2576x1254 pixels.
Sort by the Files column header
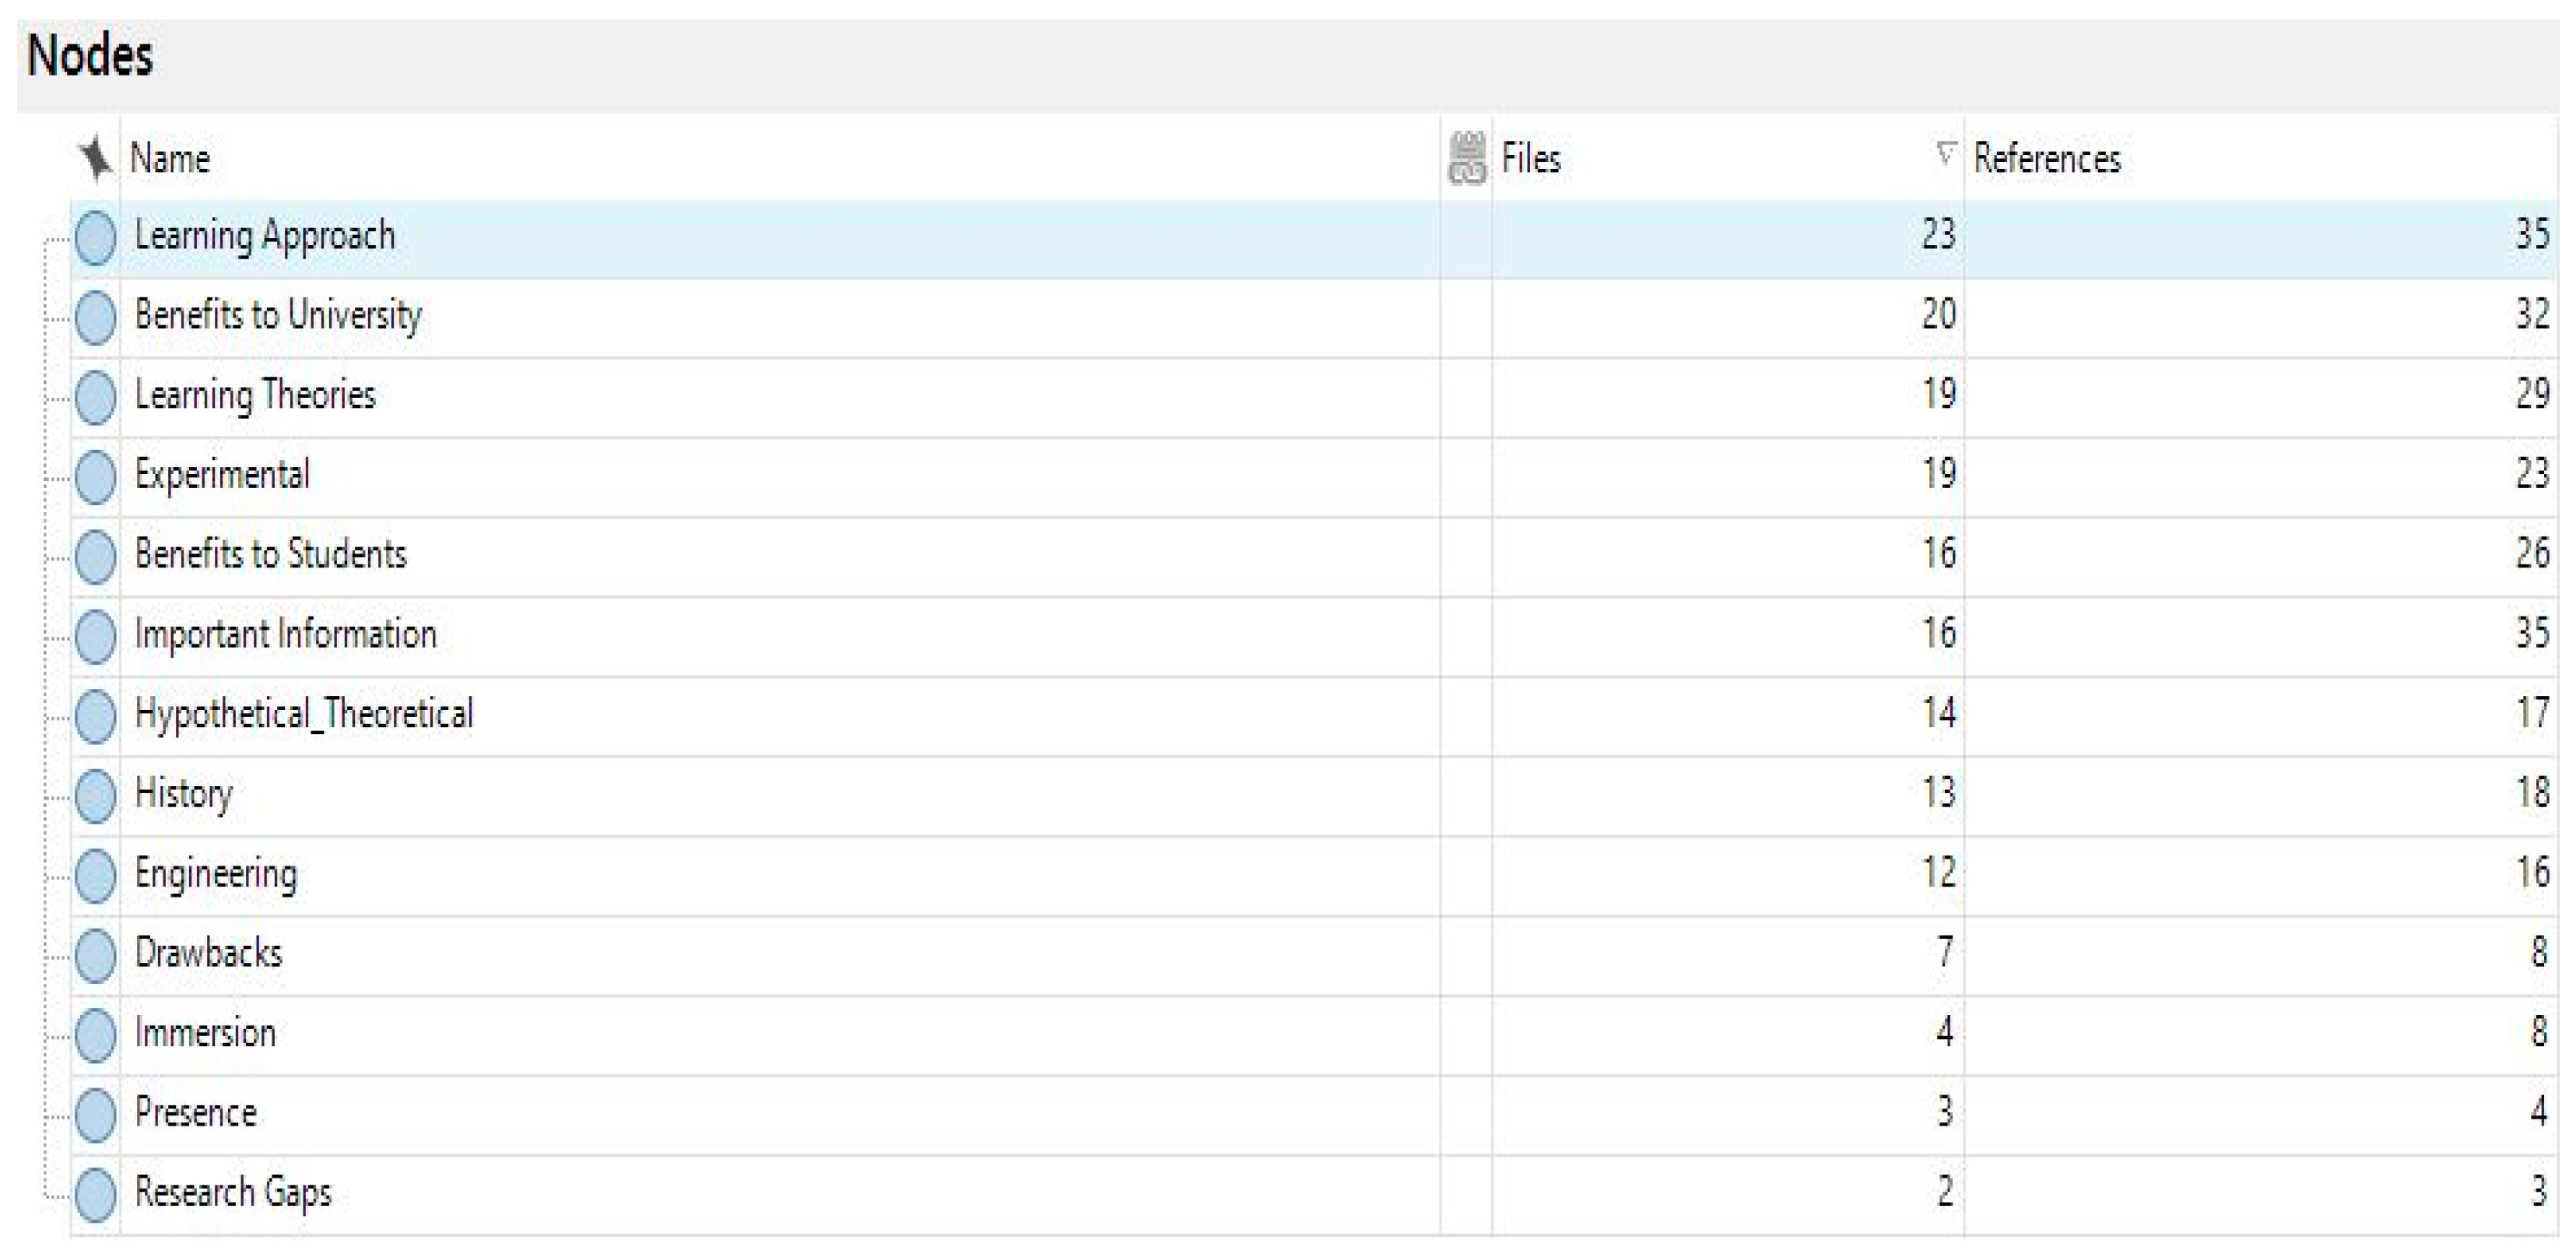[x=1530, y=158]
